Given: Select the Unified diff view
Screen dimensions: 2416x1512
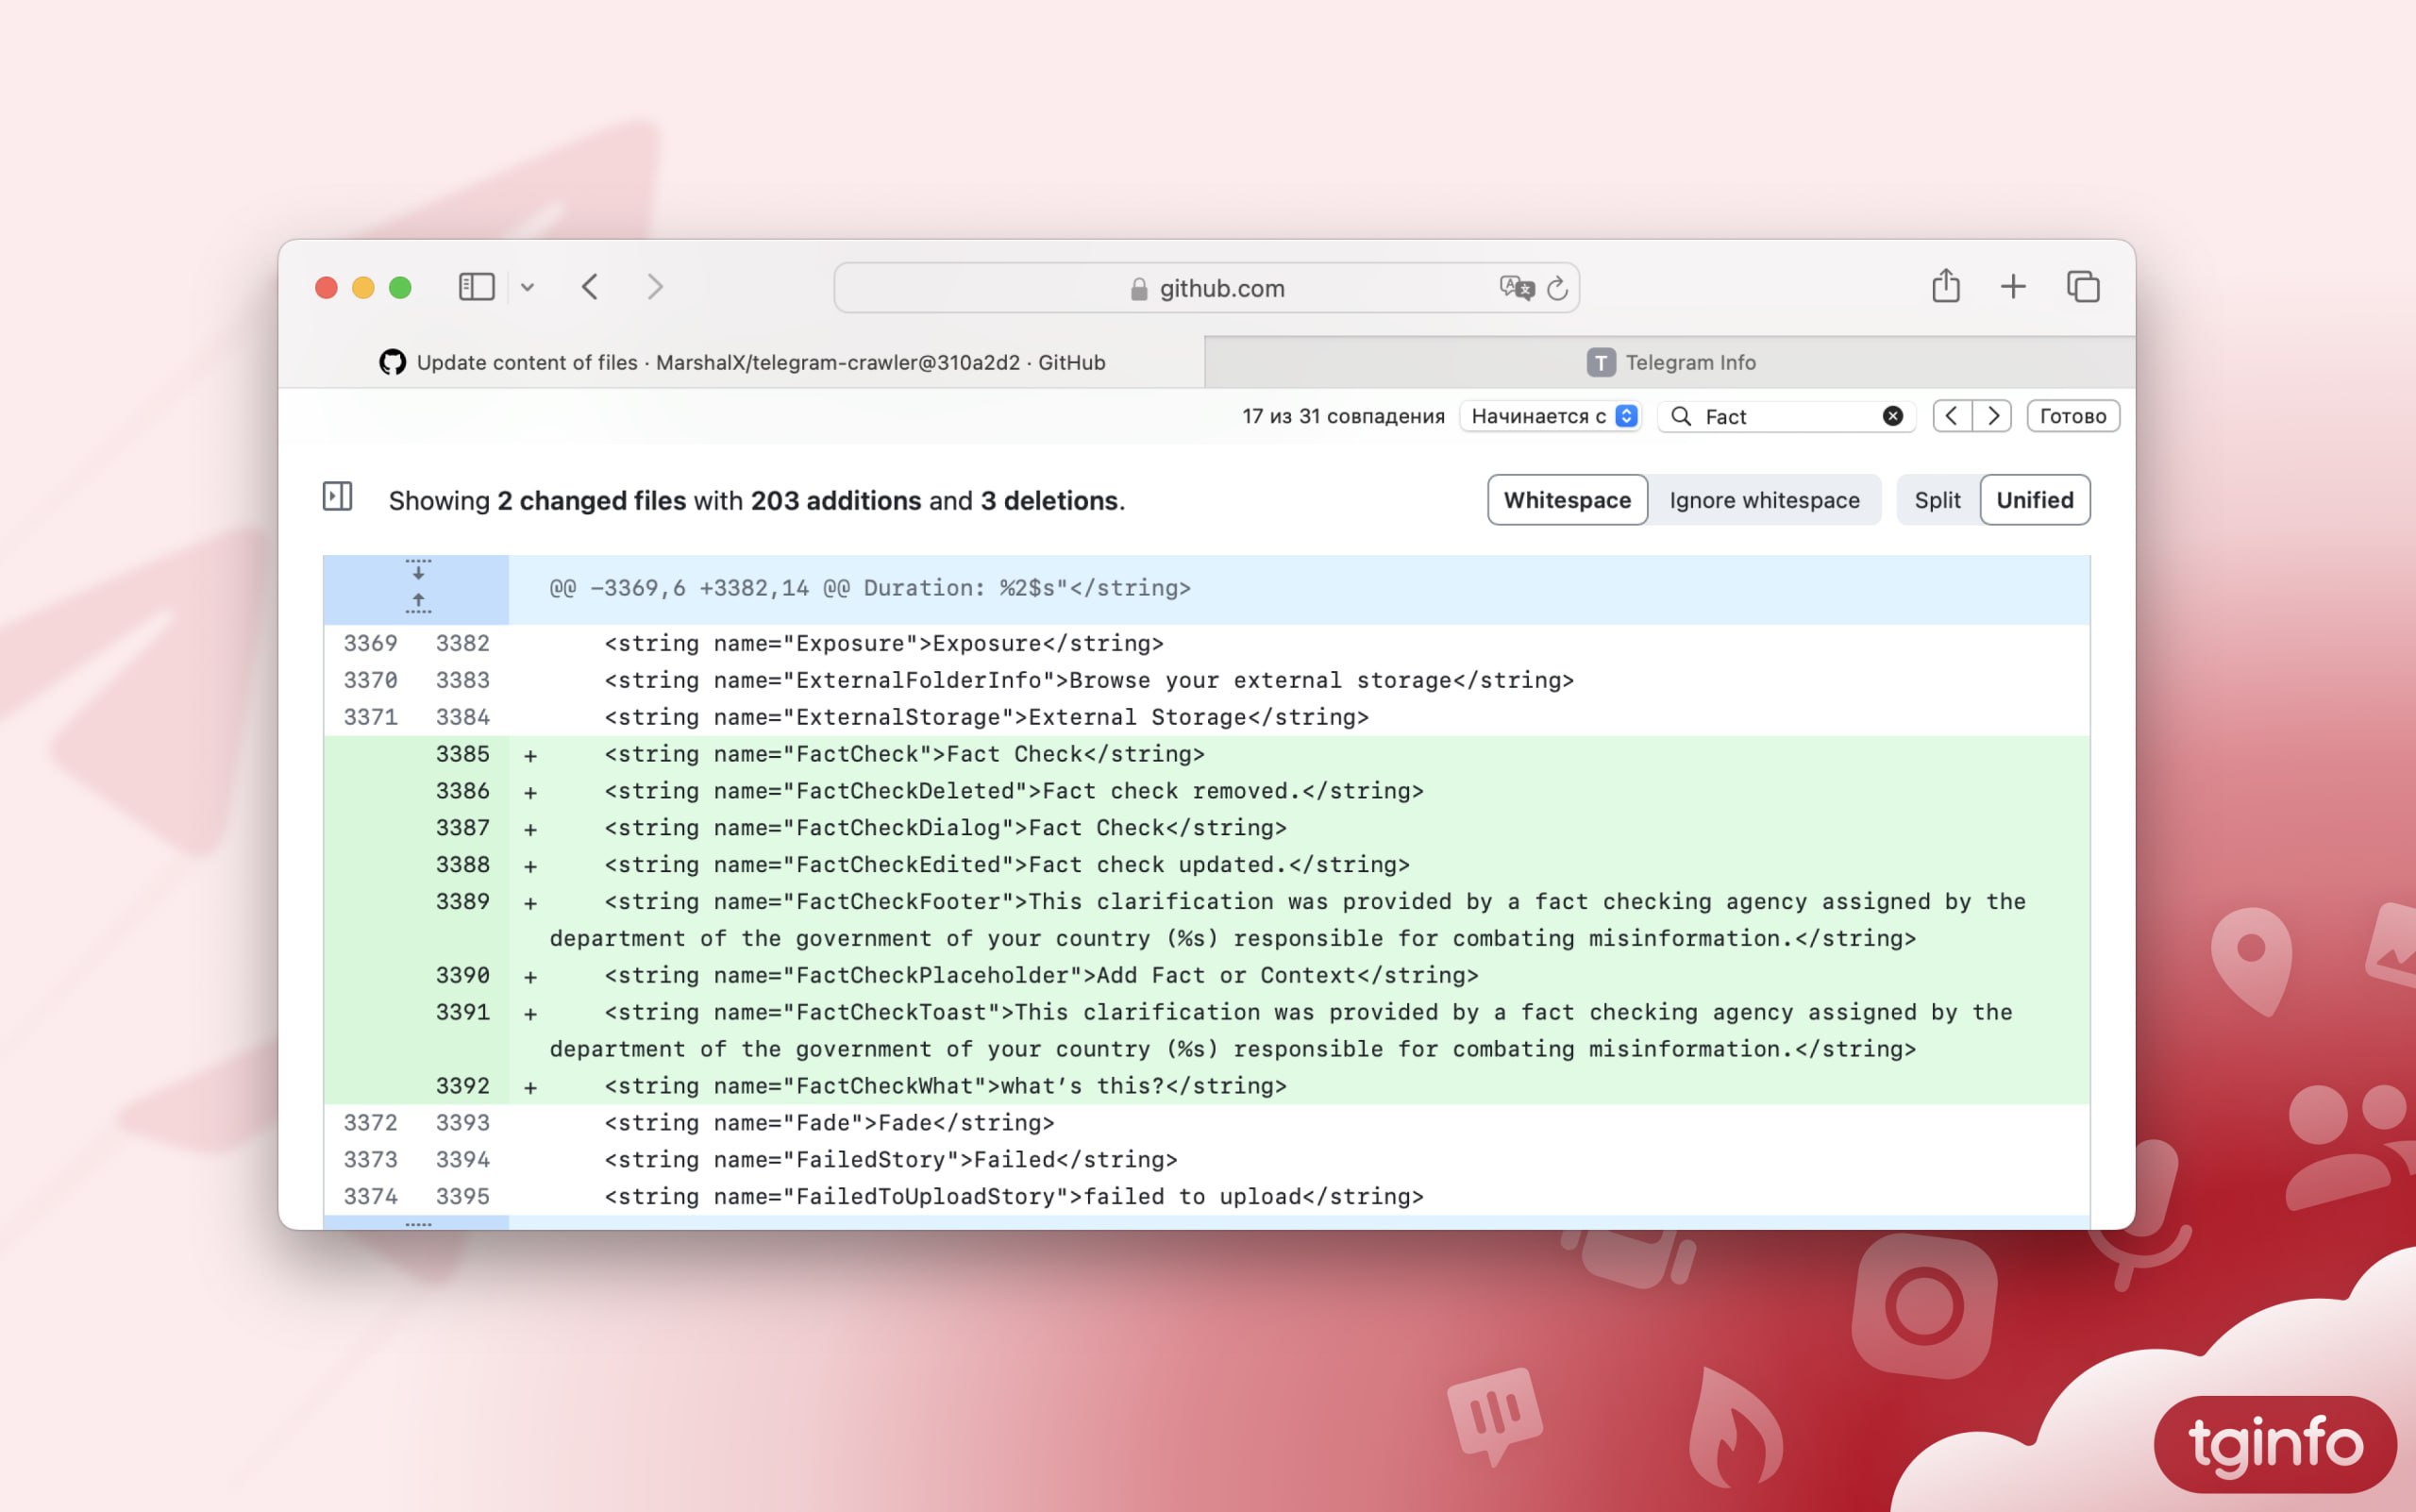Looking at the screenshot, I should [x=2034, y=500].
